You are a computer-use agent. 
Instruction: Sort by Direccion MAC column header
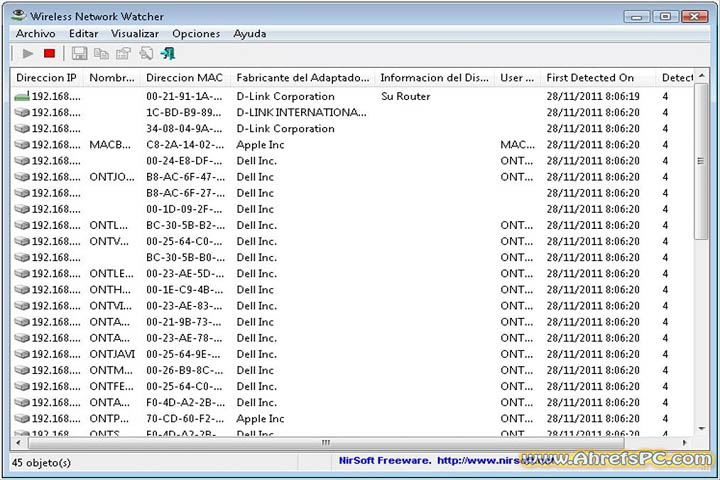point(186,78)
